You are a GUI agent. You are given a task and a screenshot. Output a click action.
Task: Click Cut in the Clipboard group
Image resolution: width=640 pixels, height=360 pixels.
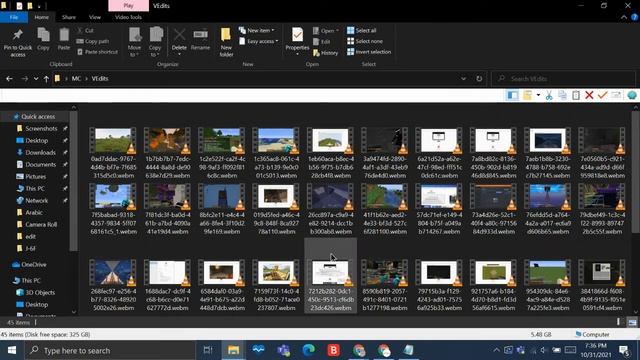(85, 30)
